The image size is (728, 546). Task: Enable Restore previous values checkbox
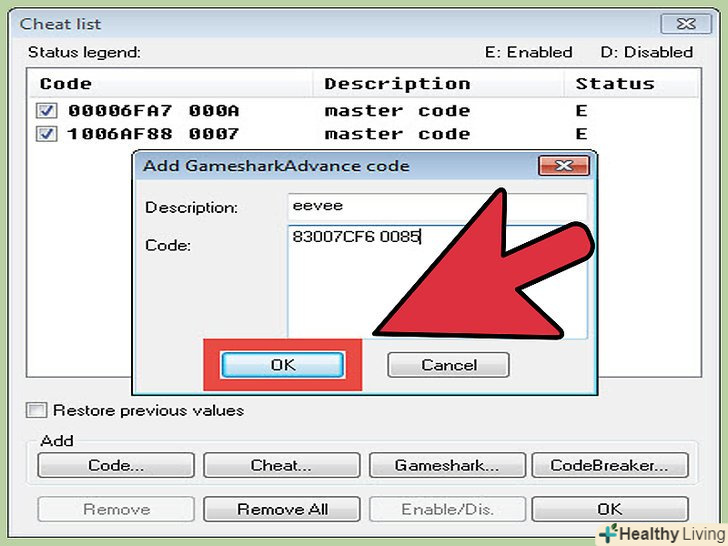[36, 410]
